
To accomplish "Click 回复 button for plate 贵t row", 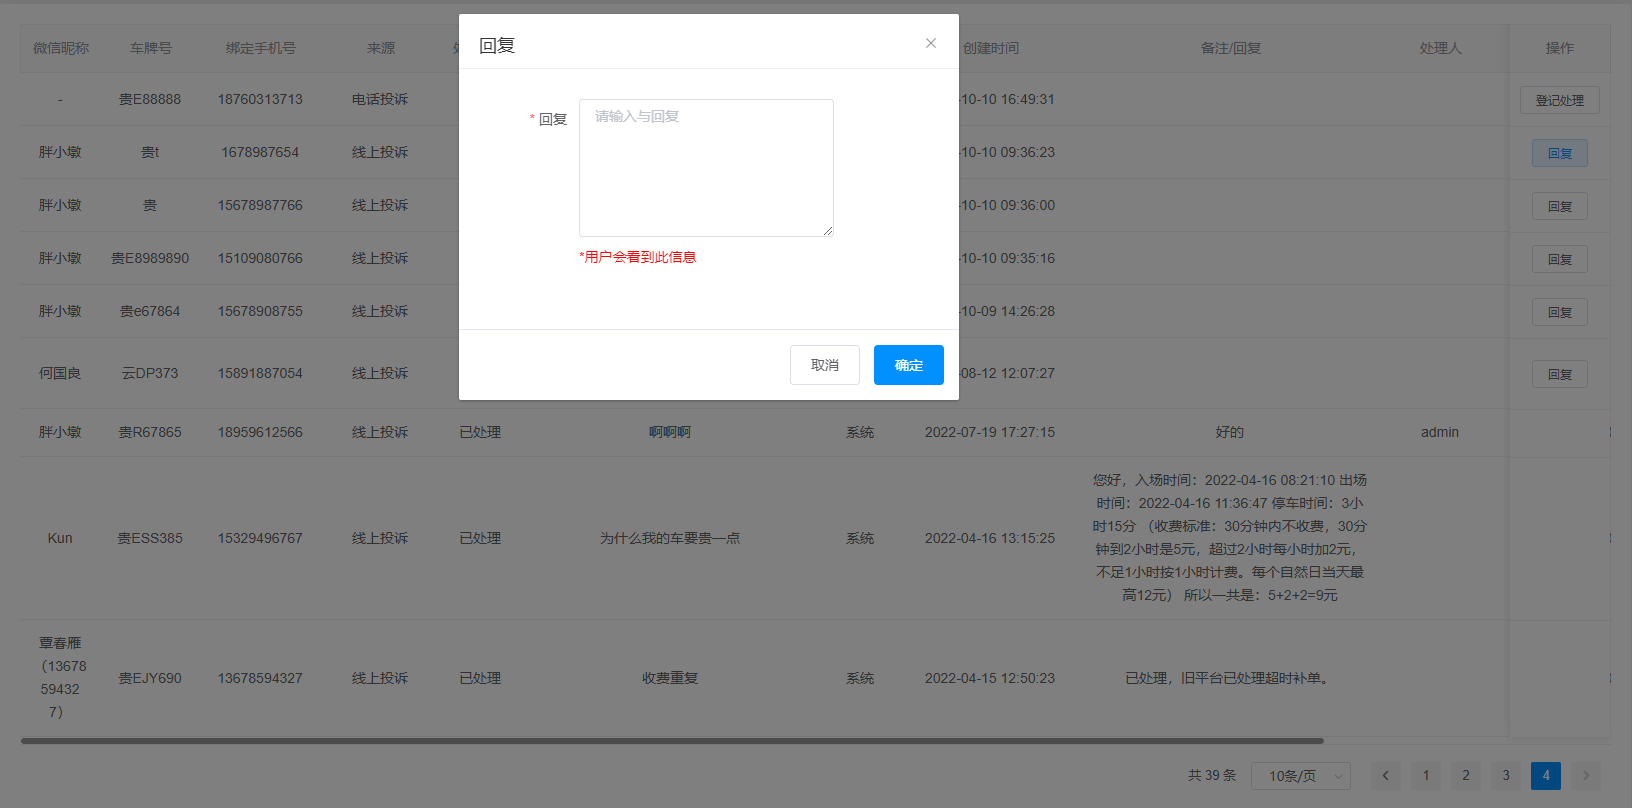I will 1559,153.
